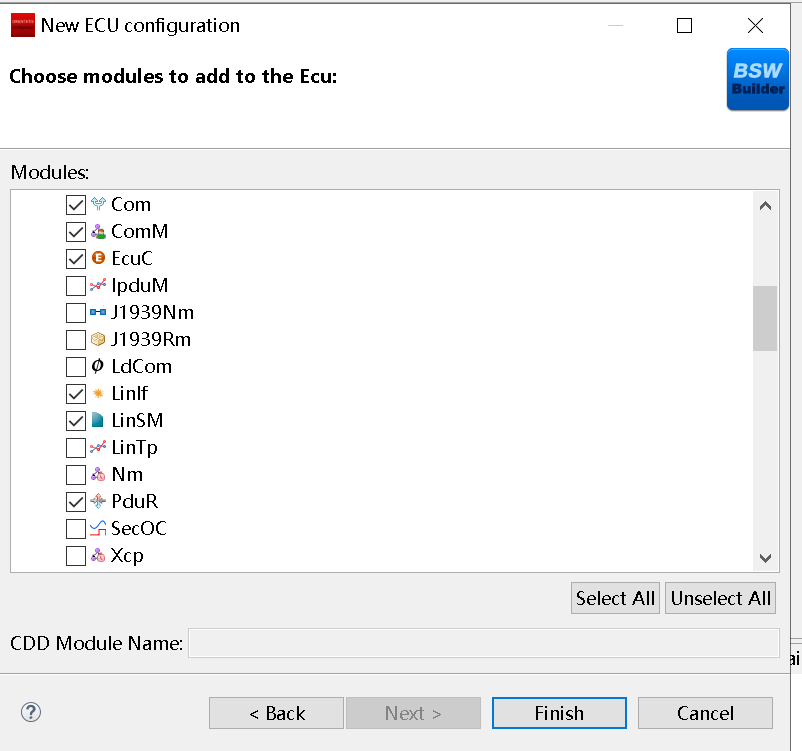
Task: Click the Finish button
Action: click(559, 713)
